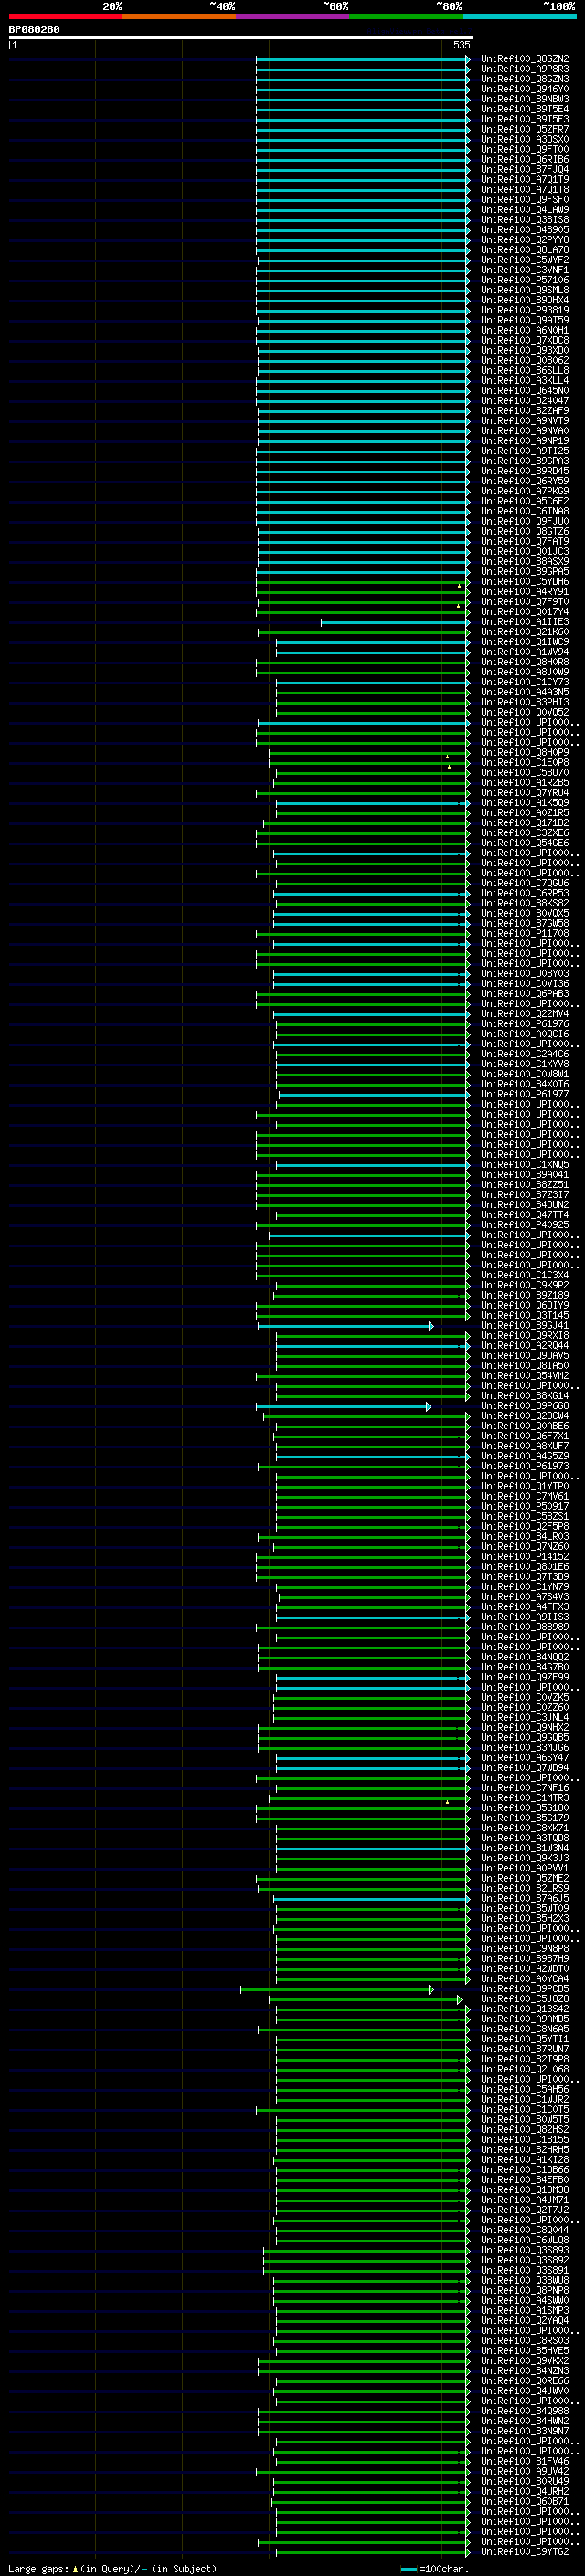Open hit UniRef100_A9P8R3
This screenshot has height=2576, width=585.
click(525, 69)
